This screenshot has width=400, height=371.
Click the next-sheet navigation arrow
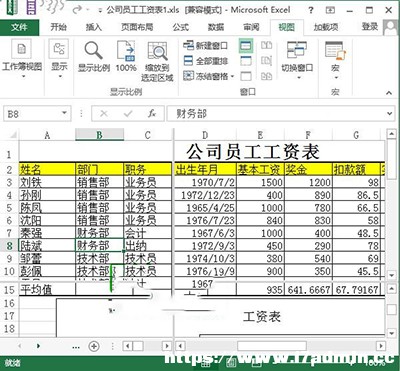pyautogui.click(x=39, y=346)
